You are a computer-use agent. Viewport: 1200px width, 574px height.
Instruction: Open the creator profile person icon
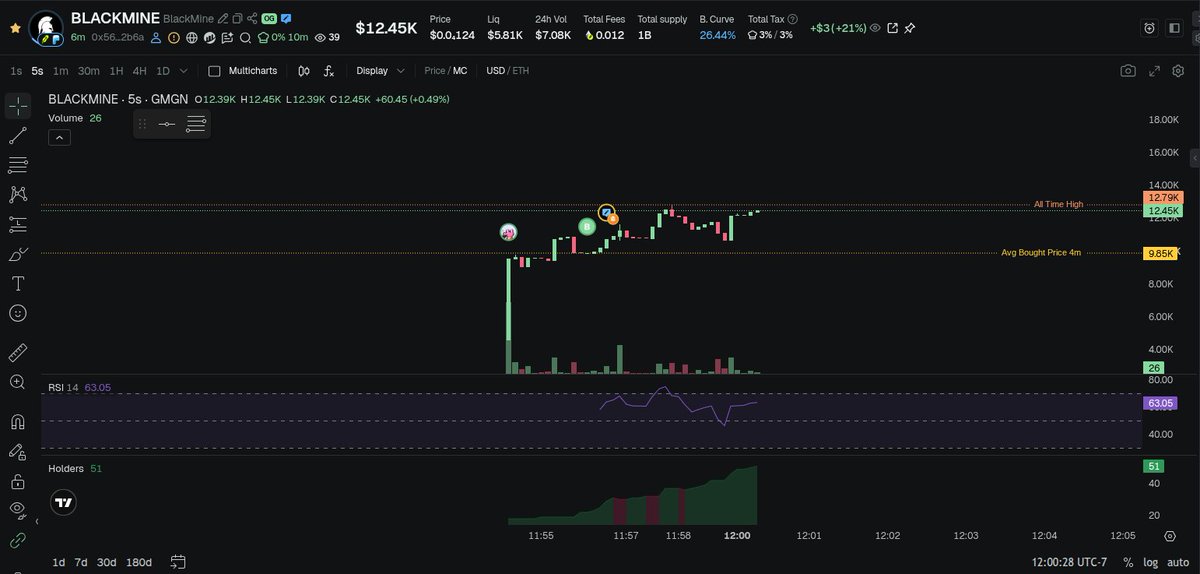click(157, 37)
